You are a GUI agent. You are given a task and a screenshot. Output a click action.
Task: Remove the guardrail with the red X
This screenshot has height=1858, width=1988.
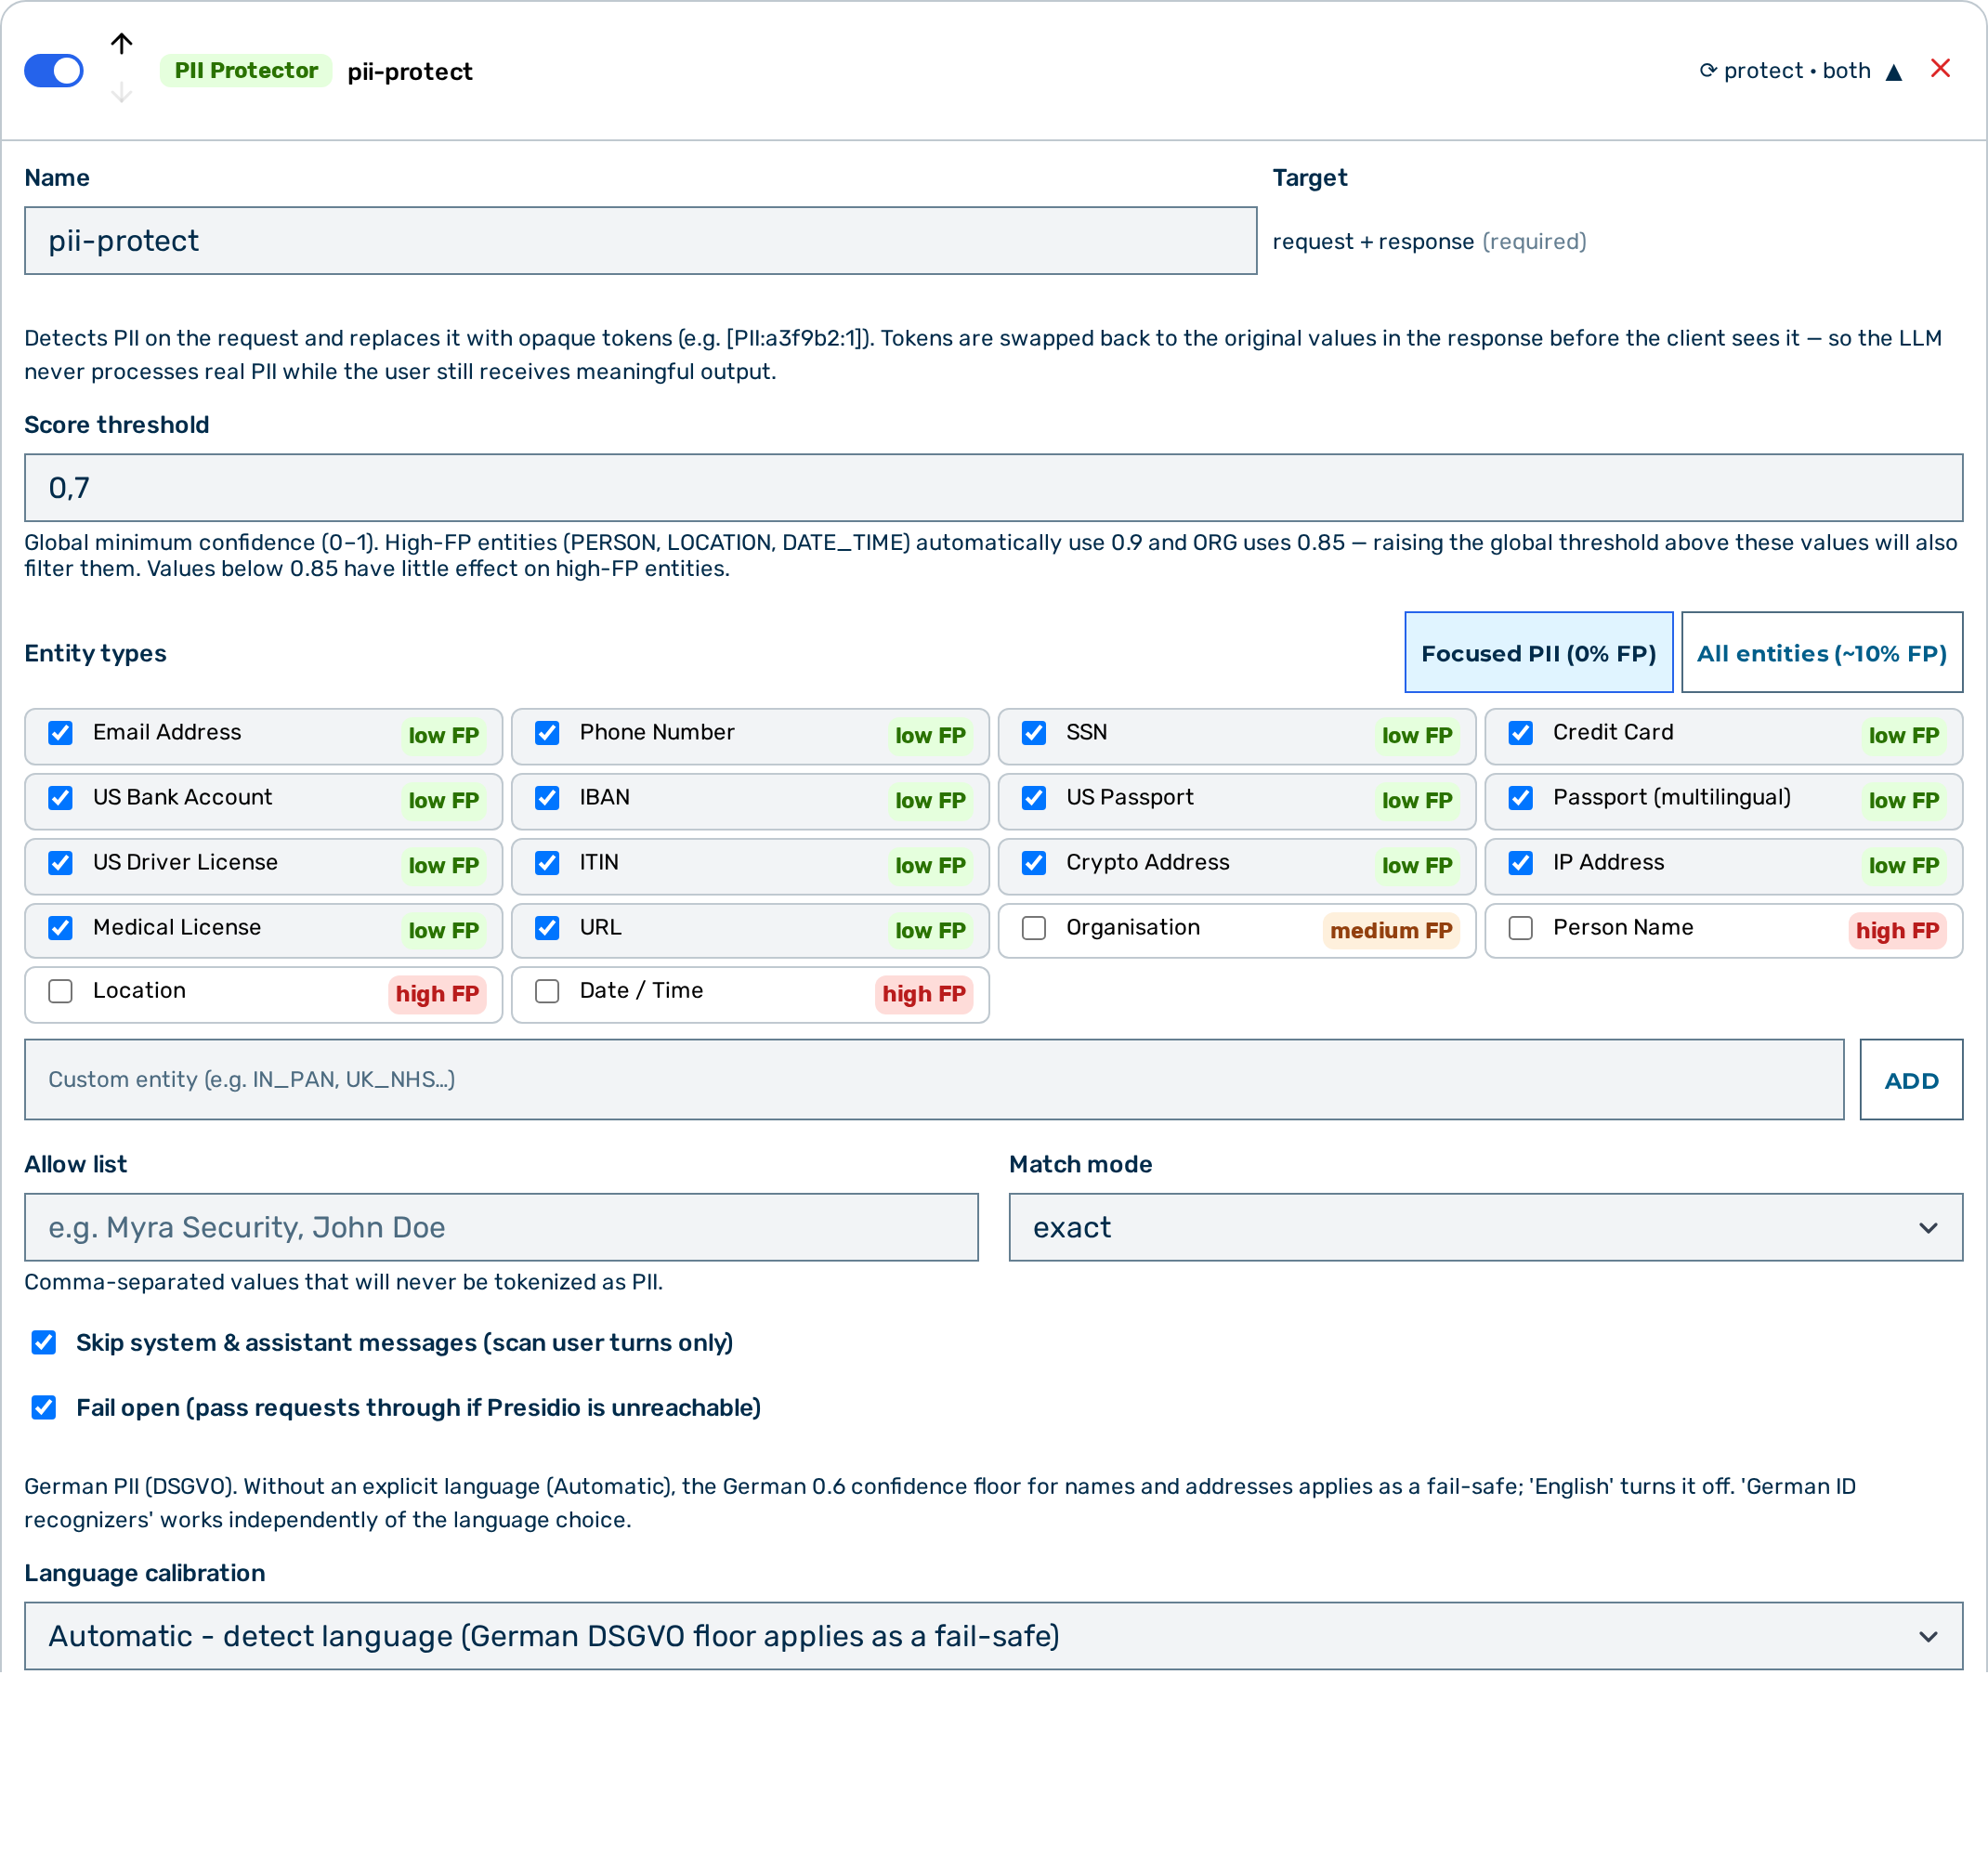(x=1940, y=69)
